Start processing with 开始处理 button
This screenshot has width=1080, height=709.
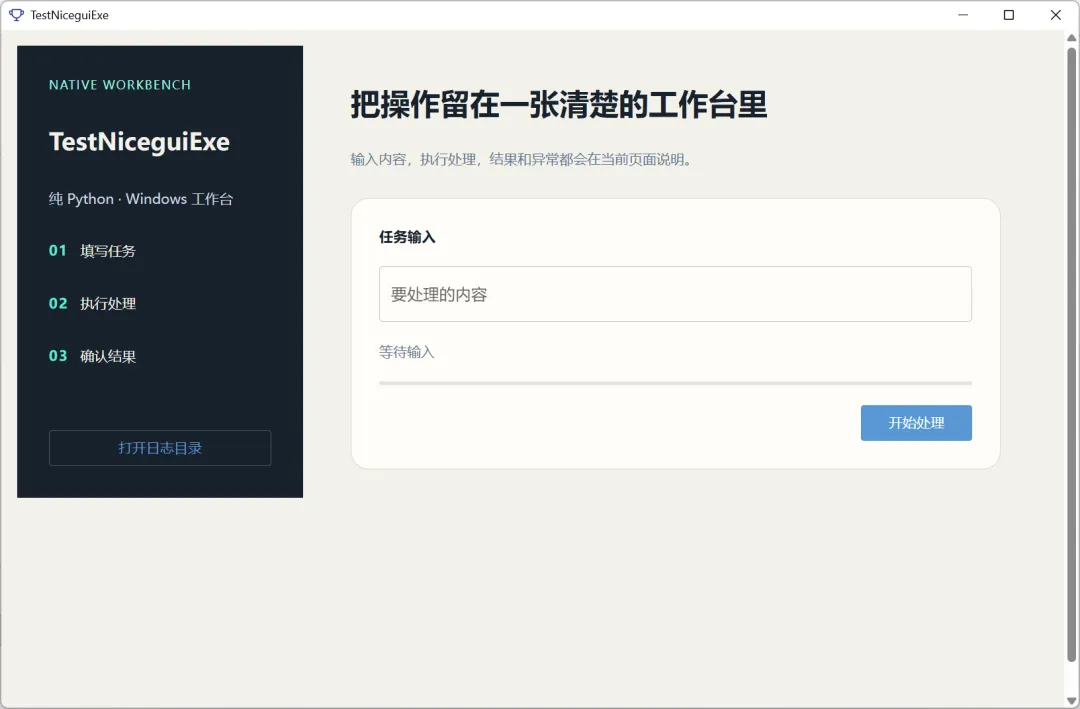click(916, 422)
